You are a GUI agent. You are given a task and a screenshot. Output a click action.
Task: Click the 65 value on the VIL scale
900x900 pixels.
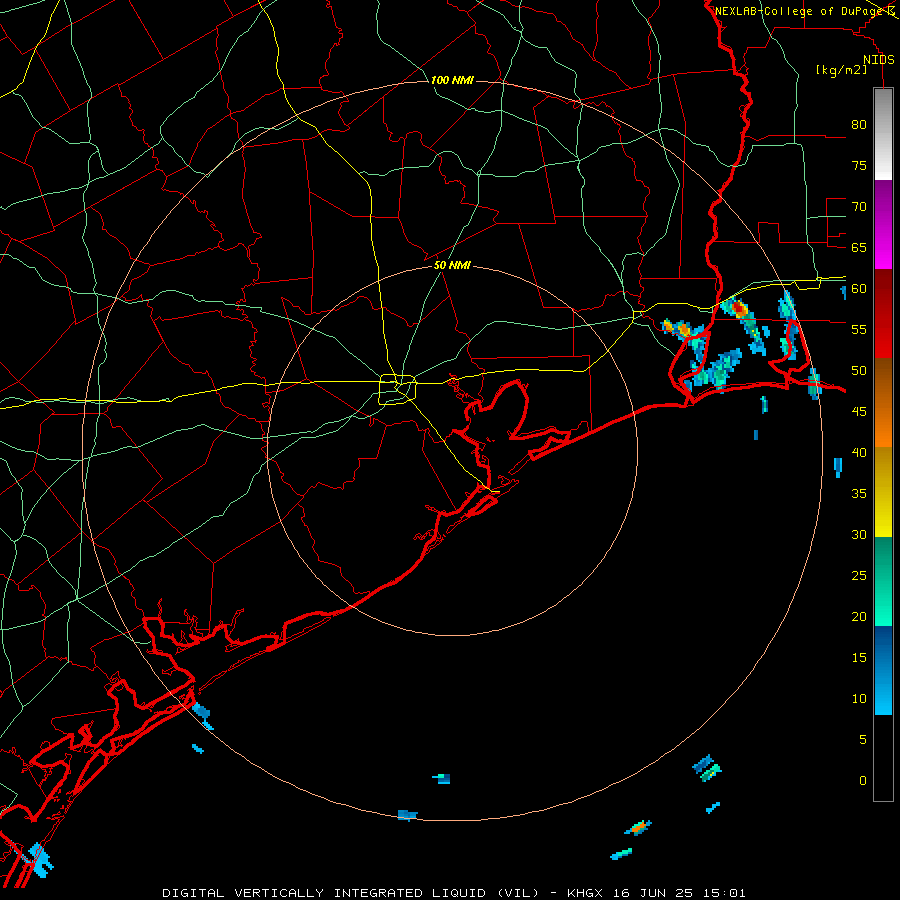coord(859,248)
